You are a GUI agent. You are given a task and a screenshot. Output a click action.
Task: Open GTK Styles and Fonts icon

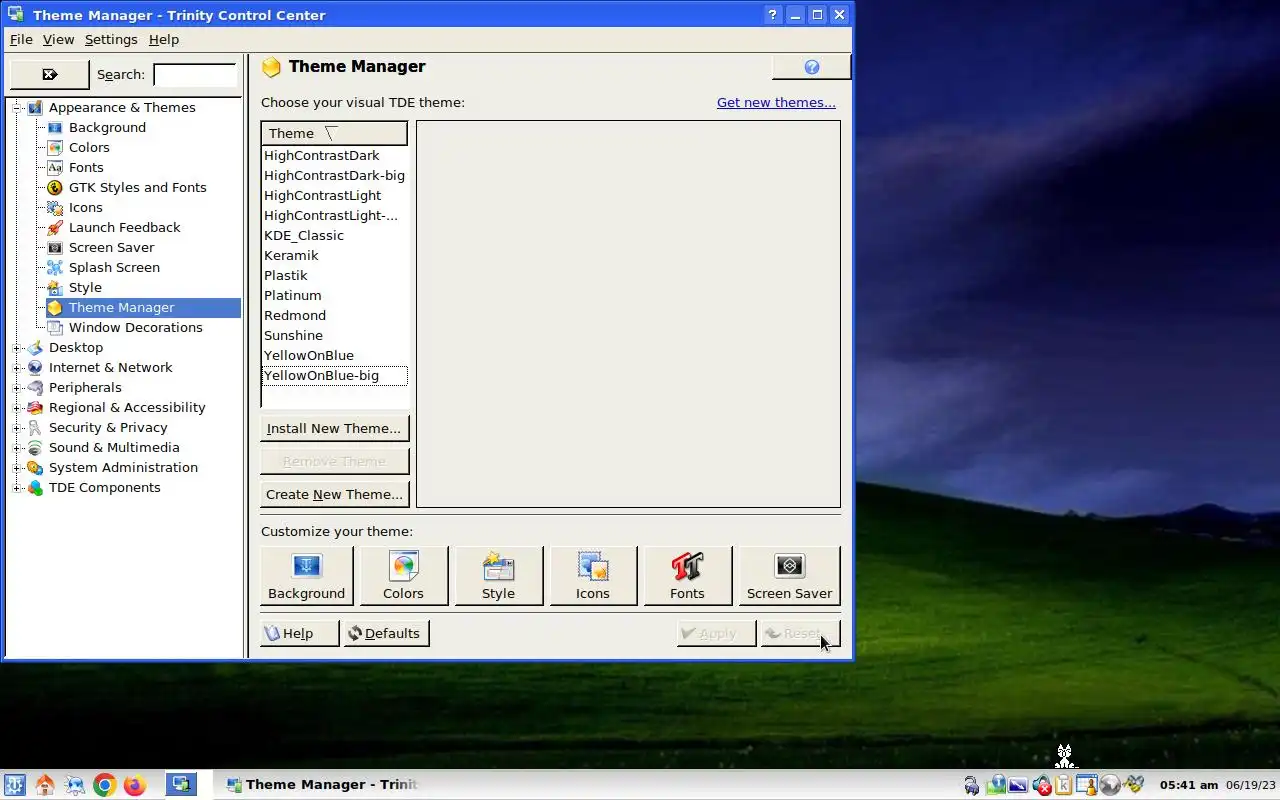point(55,187)
